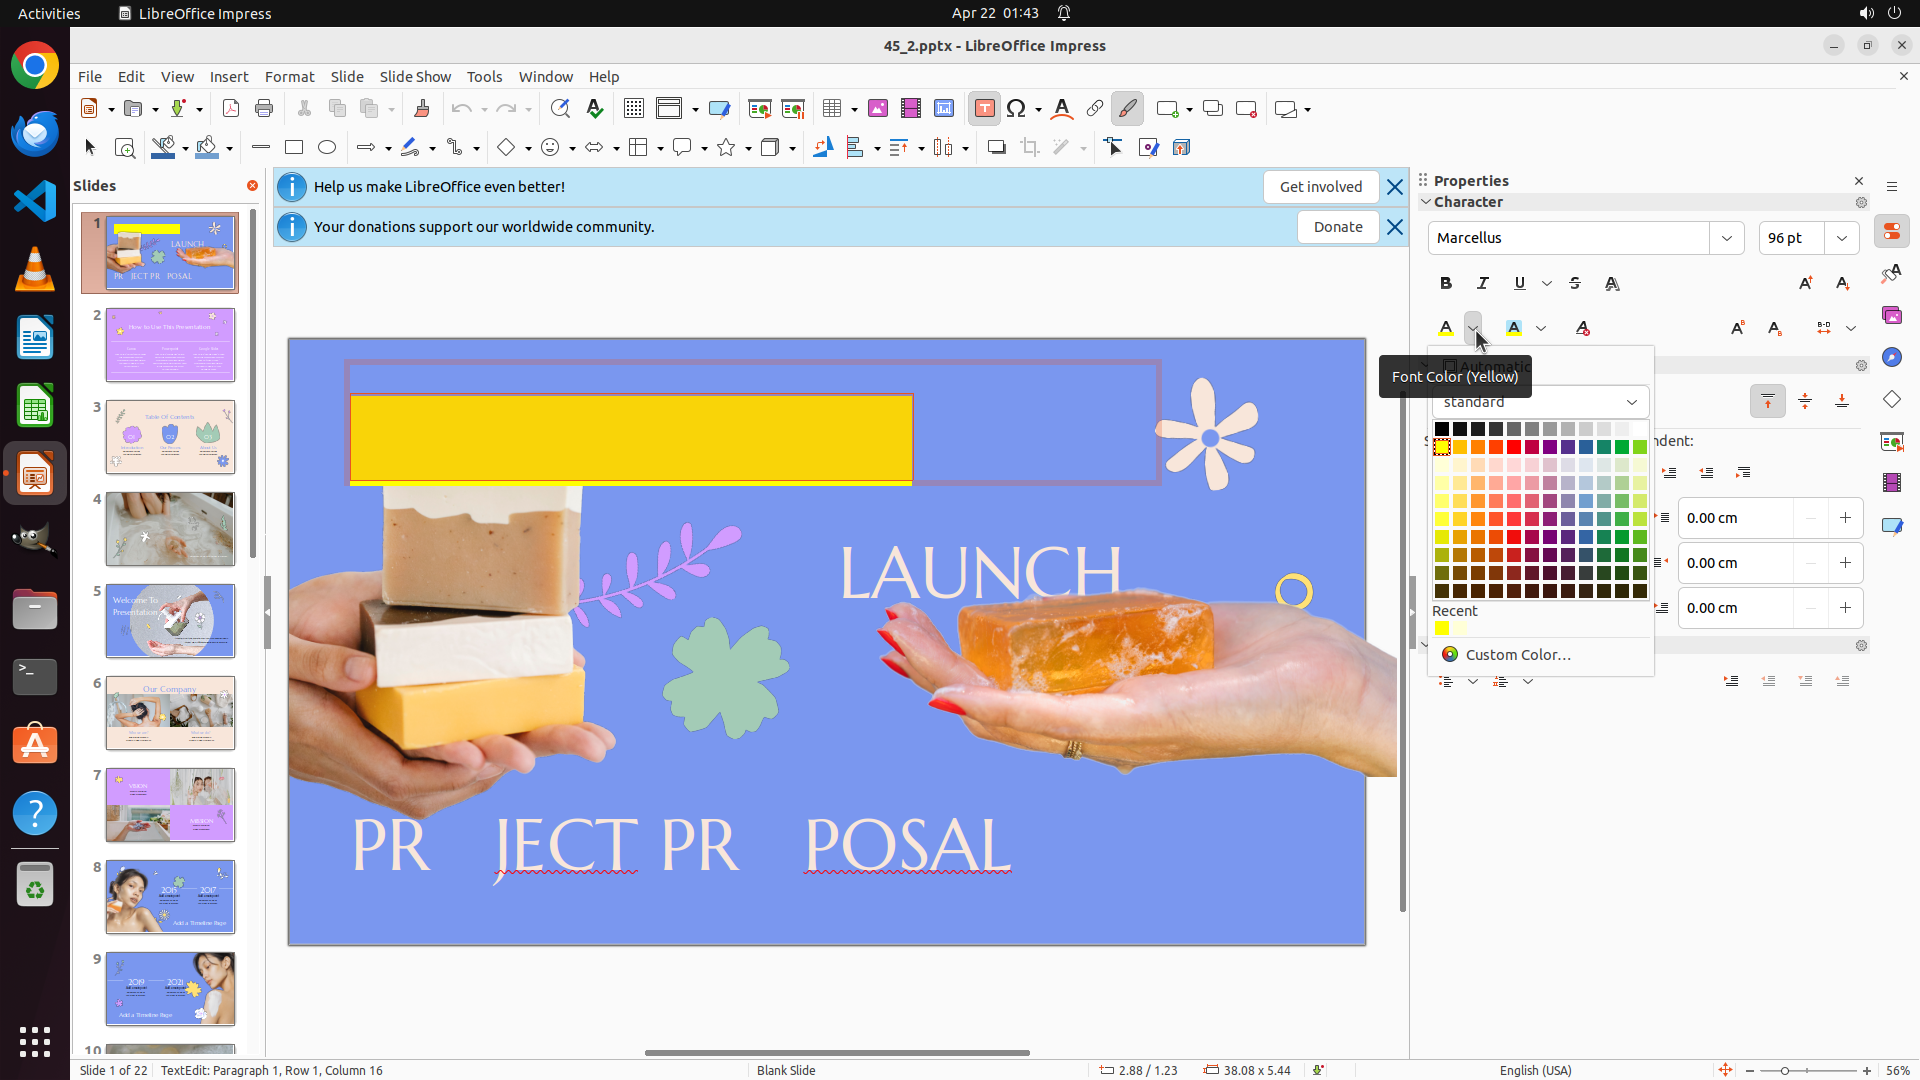This screenshot has height=1080, width=1920.
Task: Select the Rectangle shape tool
Action: tap(294, 148)
